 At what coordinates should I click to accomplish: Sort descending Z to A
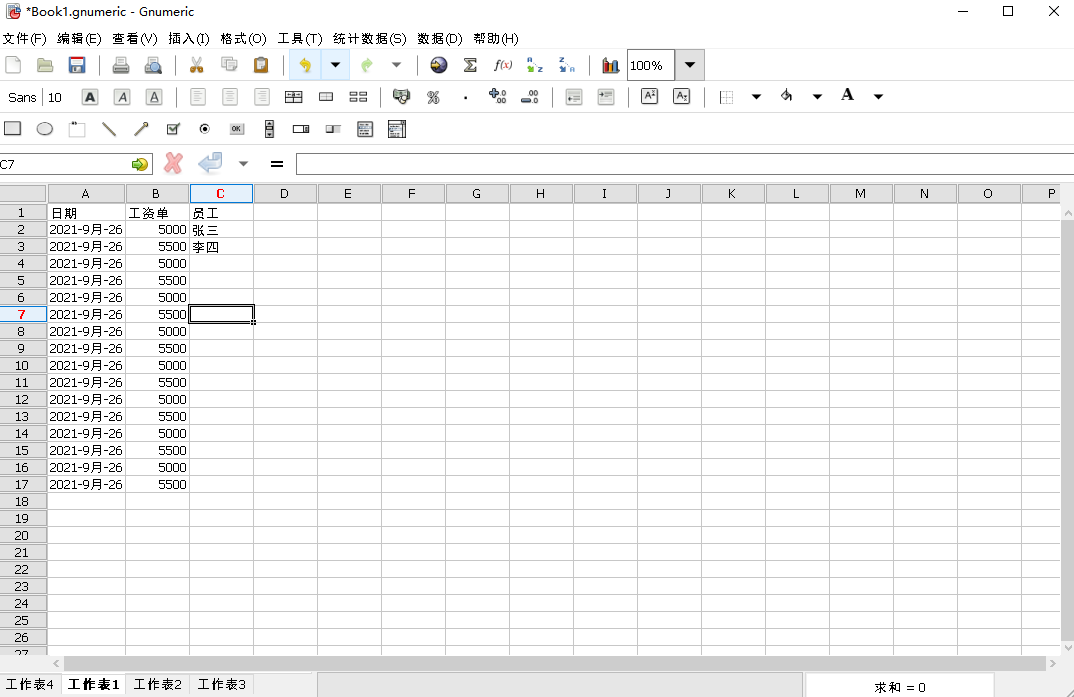pos(566,65)
